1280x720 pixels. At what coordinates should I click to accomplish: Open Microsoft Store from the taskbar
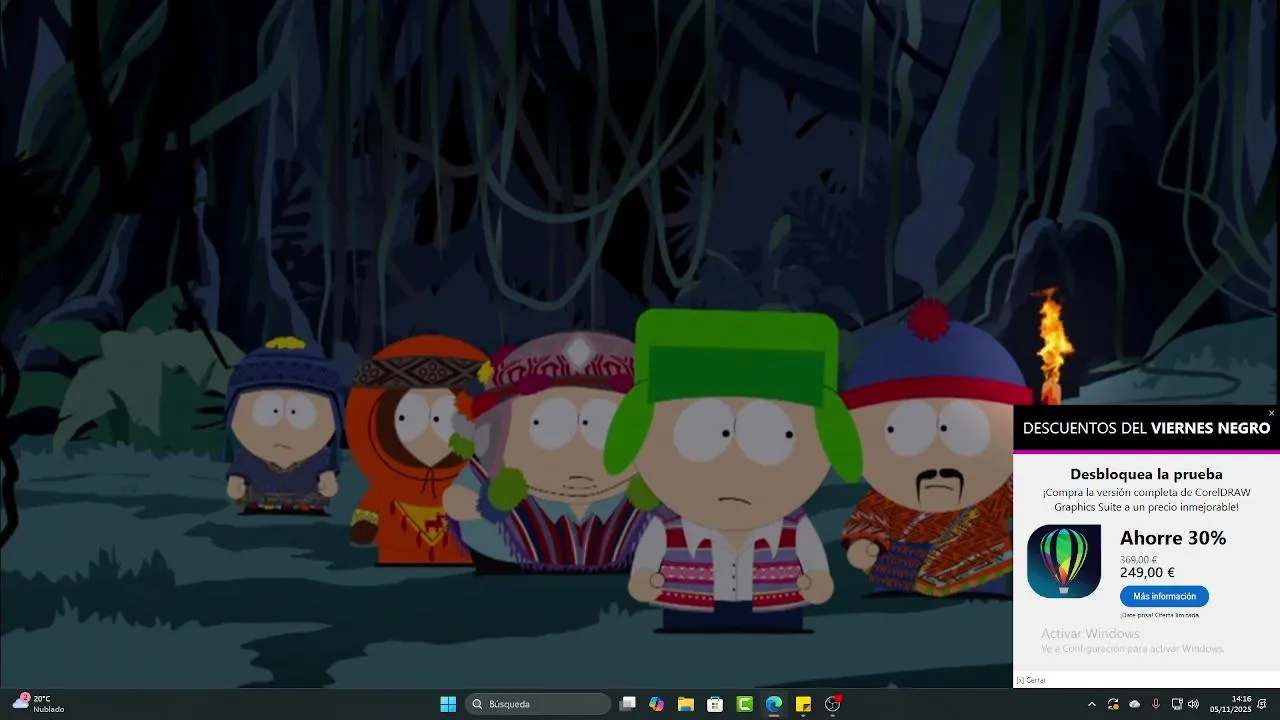(715, 704)
